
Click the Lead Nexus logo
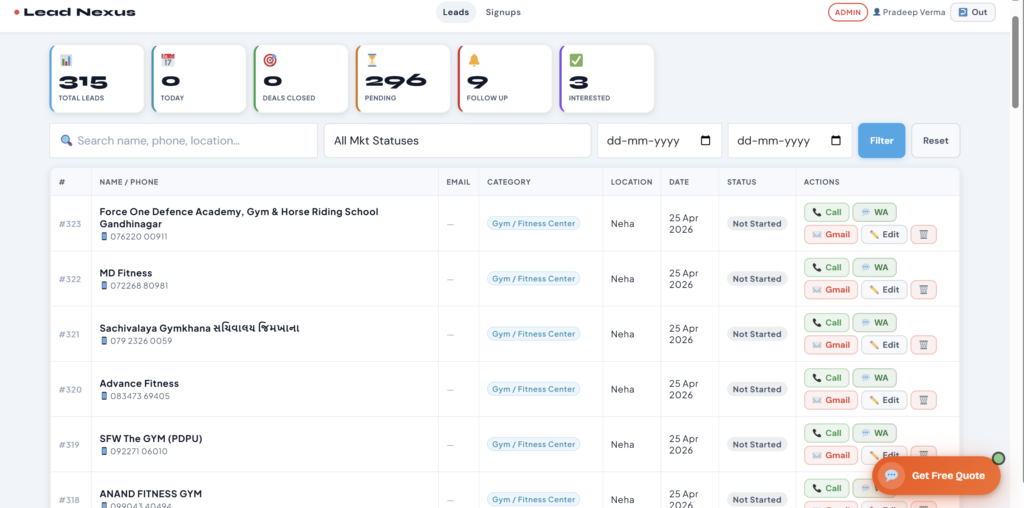point(75,12)
